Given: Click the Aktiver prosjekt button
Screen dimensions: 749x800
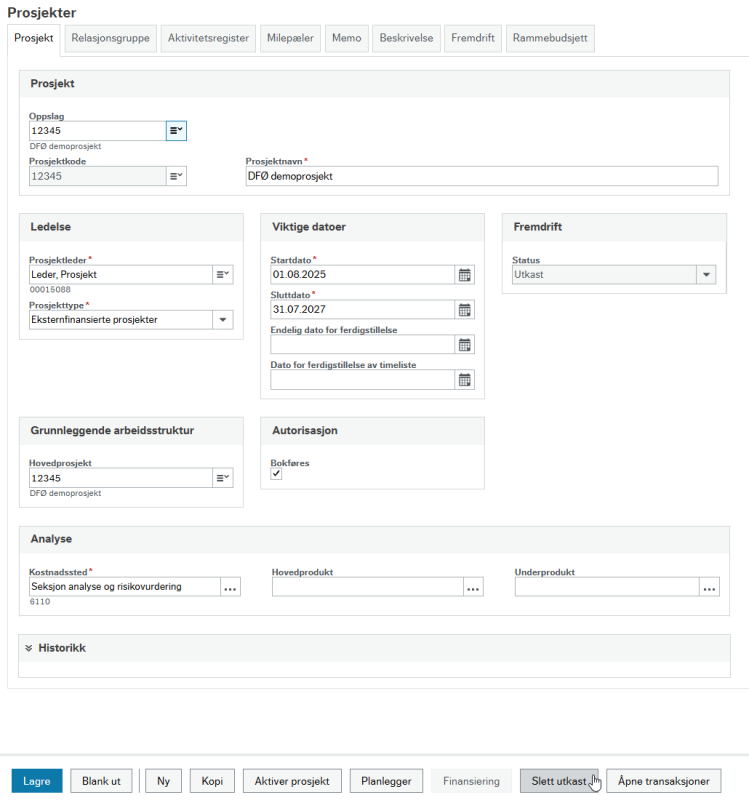Looking at the screenshot, I should [x=292, y=781].
